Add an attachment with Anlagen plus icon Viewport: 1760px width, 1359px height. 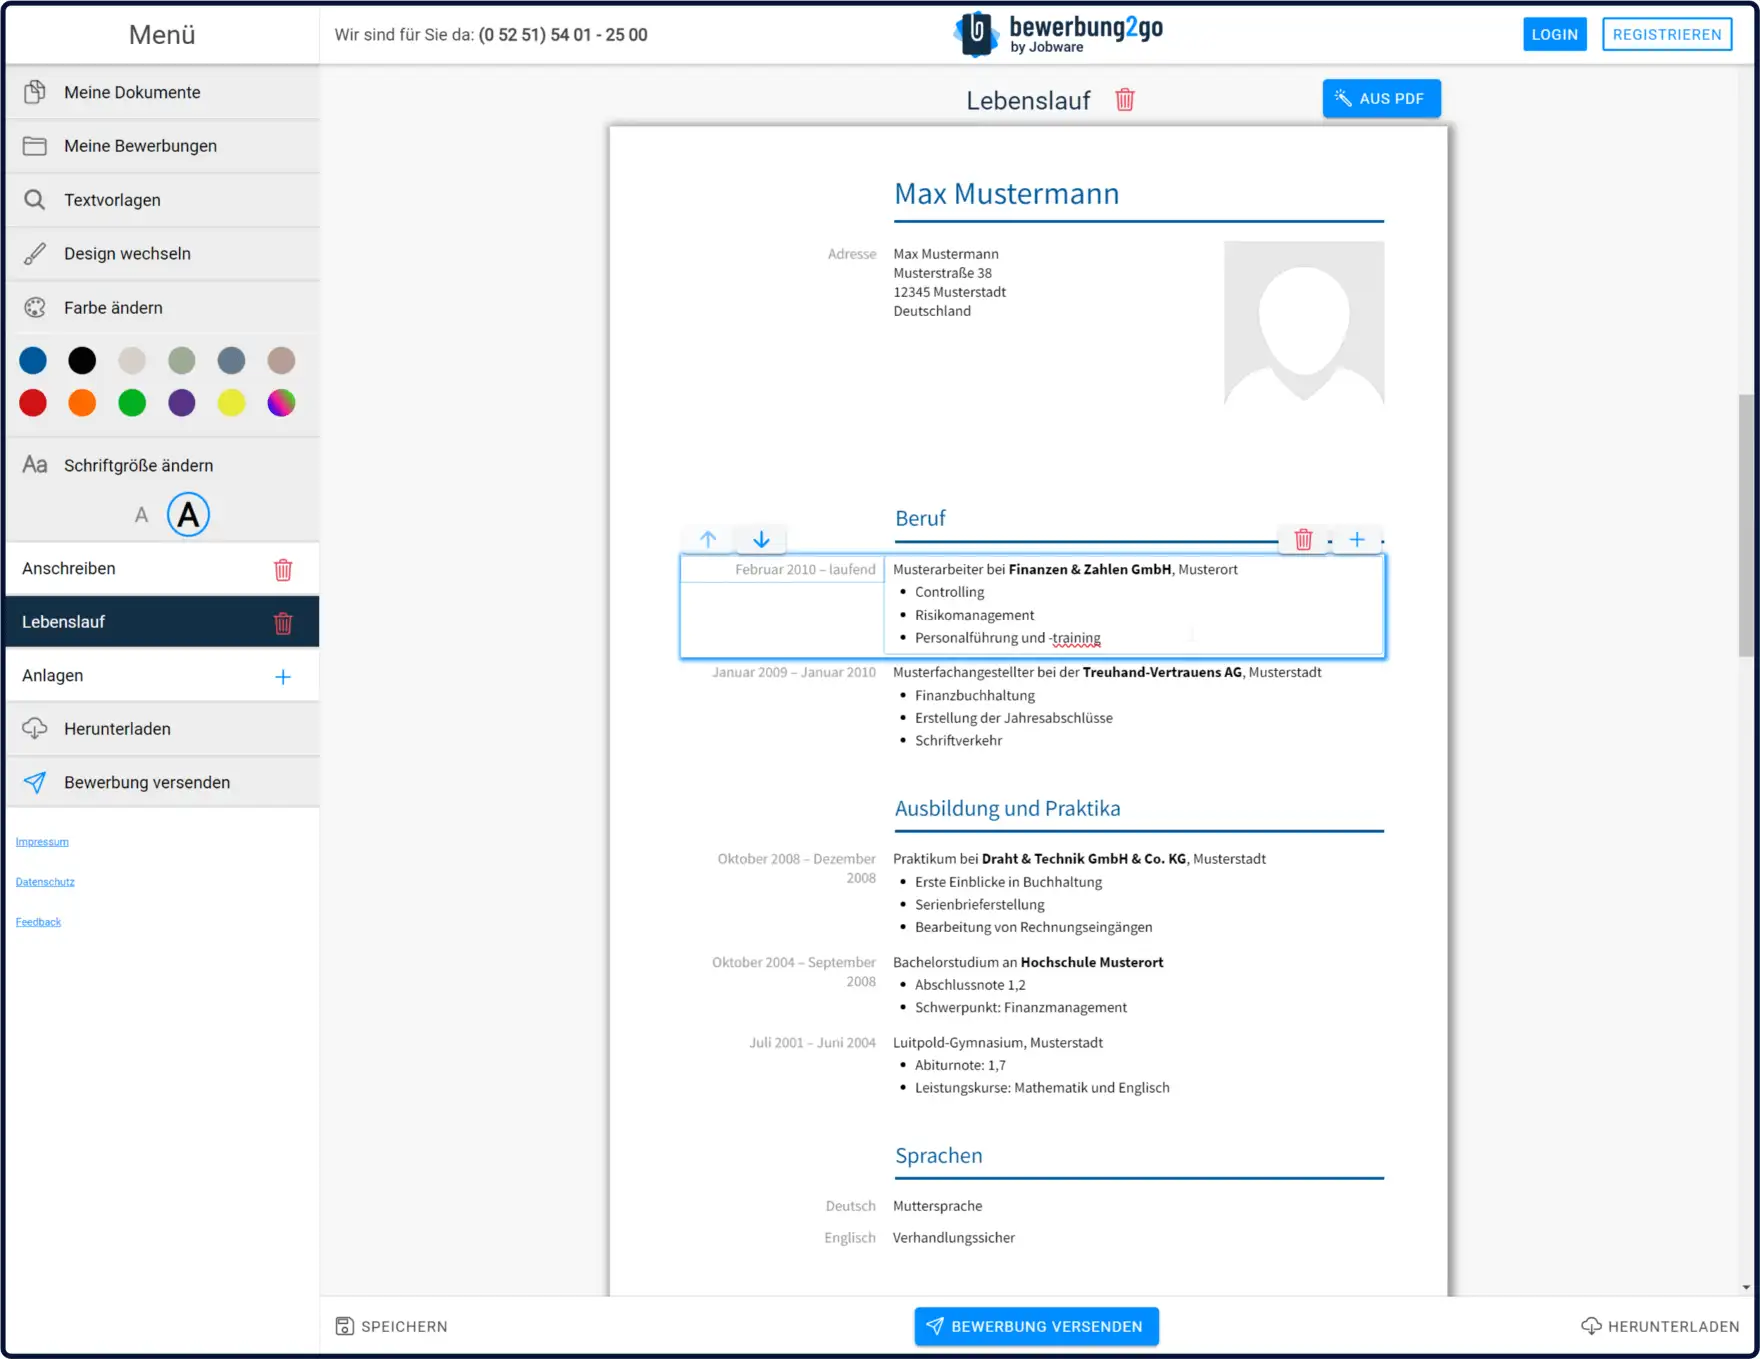point(283,677)
